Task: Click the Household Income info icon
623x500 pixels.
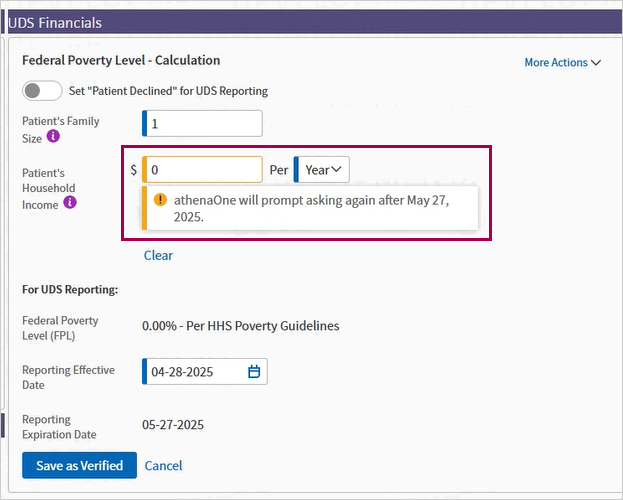Action: [70, 202]
